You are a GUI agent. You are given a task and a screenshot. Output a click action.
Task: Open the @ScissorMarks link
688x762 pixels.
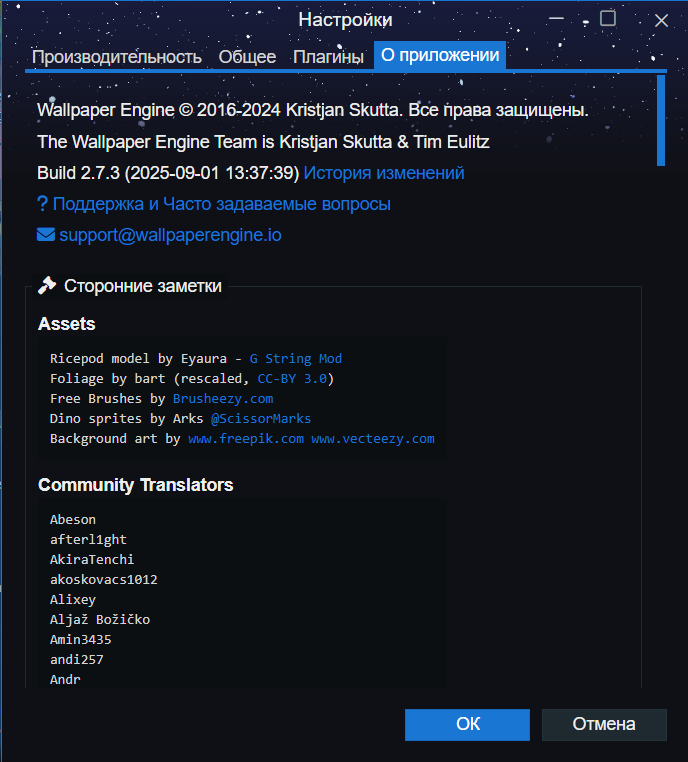point(261,418)
